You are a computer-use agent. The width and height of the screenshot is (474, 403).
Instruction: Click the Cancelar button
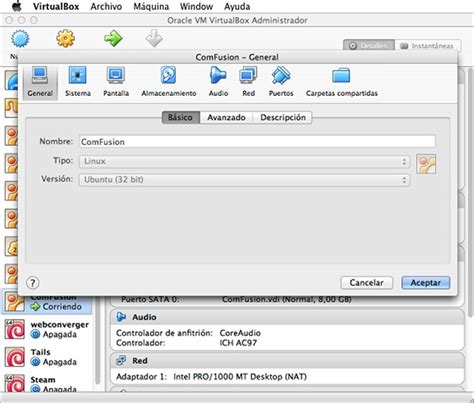tap(366, 283)
